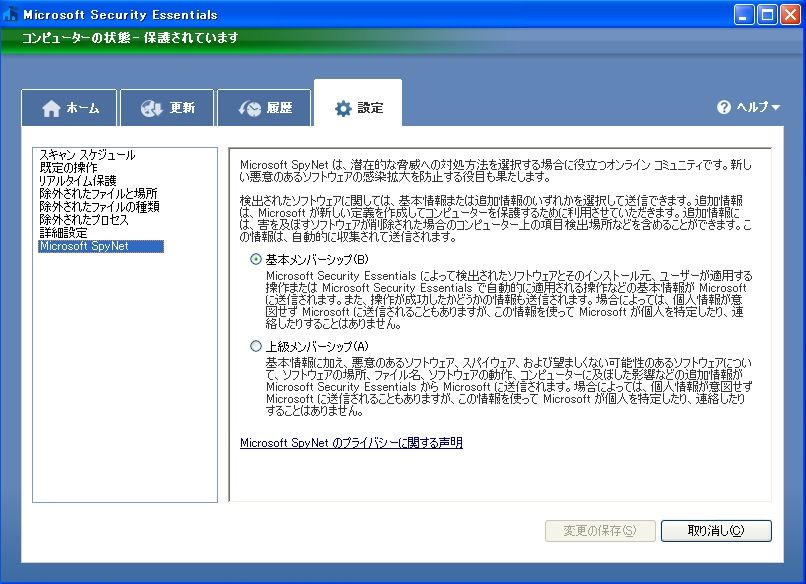Select 詳細設定 in the list
Screen dimensions: 806x584
[63, 232]
